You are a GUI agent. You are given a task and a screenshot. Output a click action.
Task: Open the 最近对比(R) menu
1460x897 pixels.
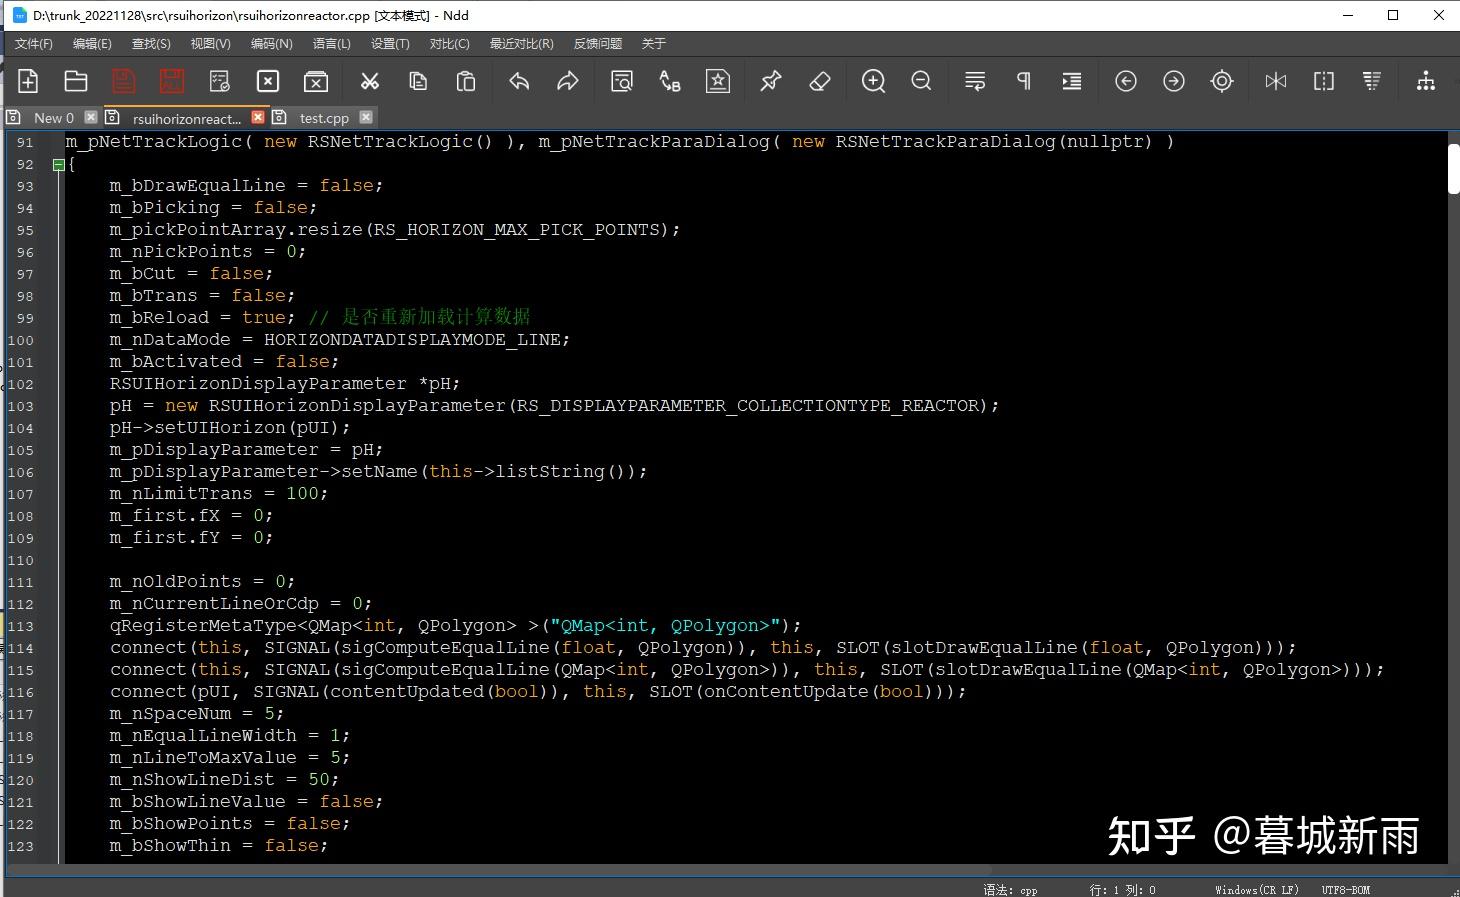(521, 44)
